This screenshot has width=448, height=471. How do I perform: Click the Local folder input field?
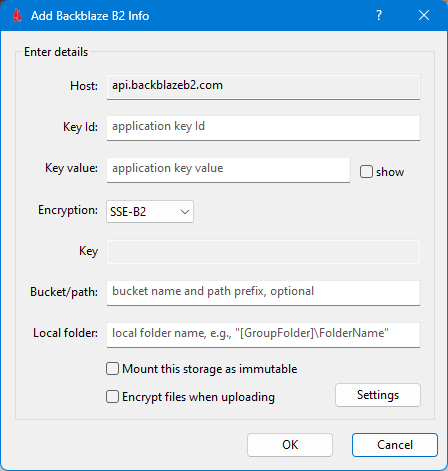(x=263, y=335)
